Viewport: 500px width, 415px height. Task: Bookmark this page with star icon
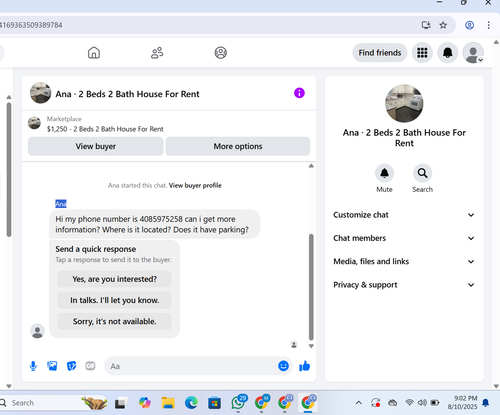443,25
